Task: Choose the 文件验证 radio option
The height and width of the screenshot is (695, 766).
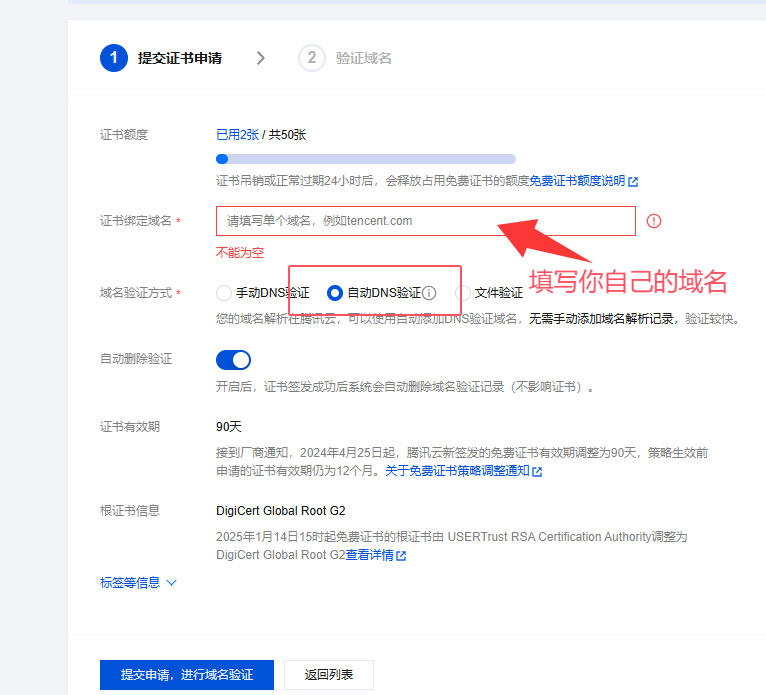Action: (x=463, y=293)
